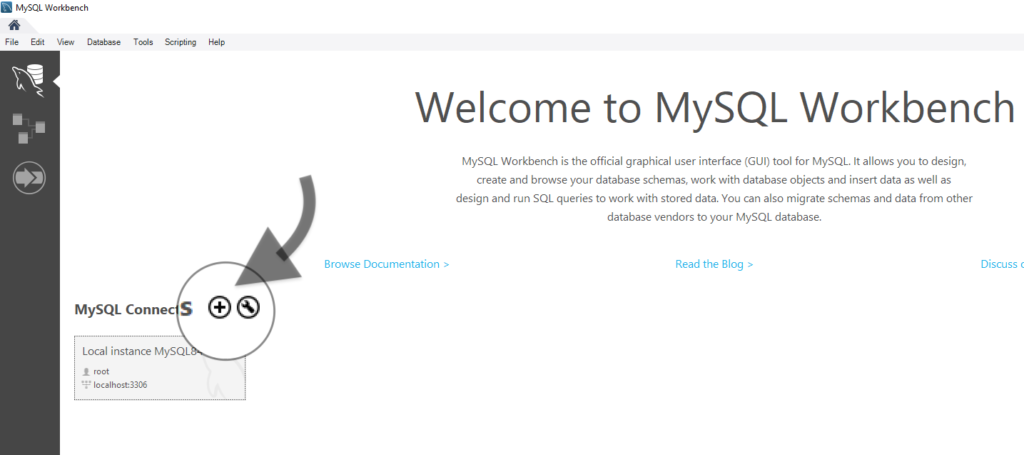The image size is (1024, 455).
Task: Click the Read the Blog link
Action: pyautogui.click(x=714, y=264)
